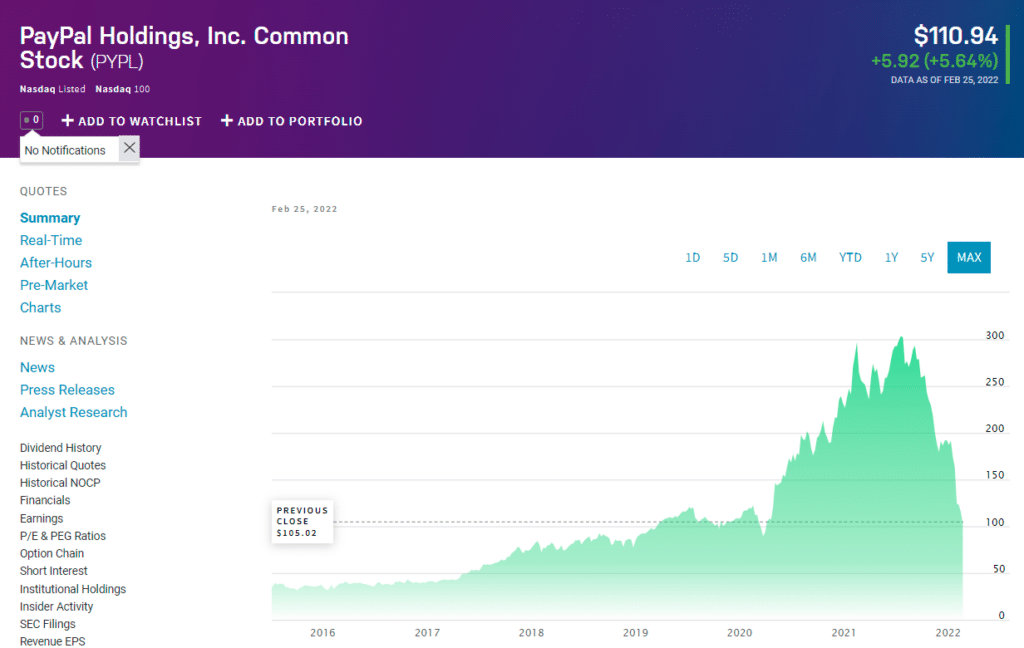Click the plus icon beside Add to Watchlist
Screen dimensions: 1024x648
[x=67, y=121]
